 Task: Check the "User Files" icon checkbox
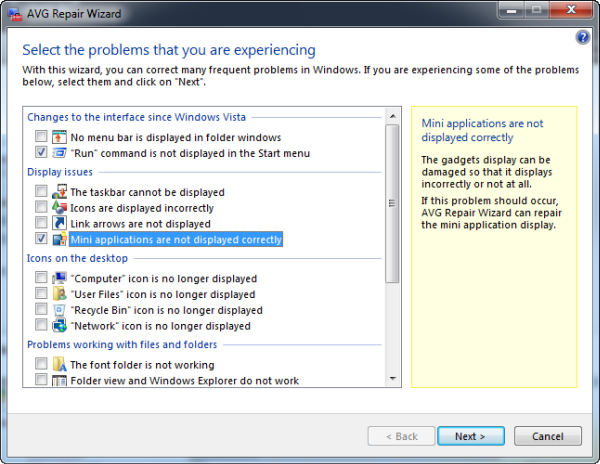coord(41,293)
